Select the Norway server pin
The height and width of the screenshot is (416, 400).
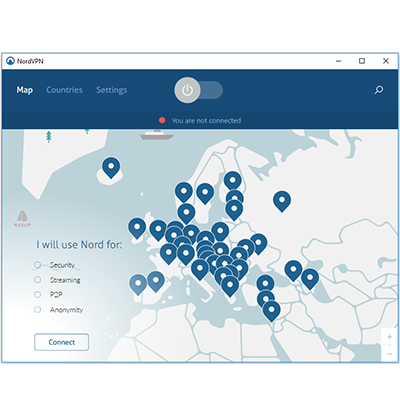[x=184, y=192]
